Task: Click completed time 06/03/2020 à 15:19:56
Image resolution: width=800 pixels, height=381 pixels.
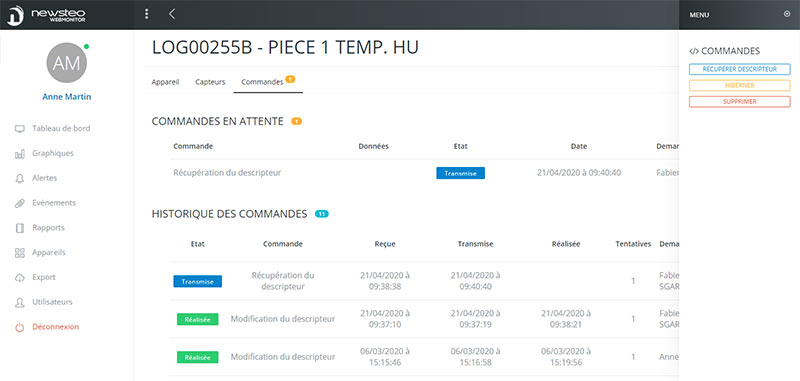Action: click(566, 357)
